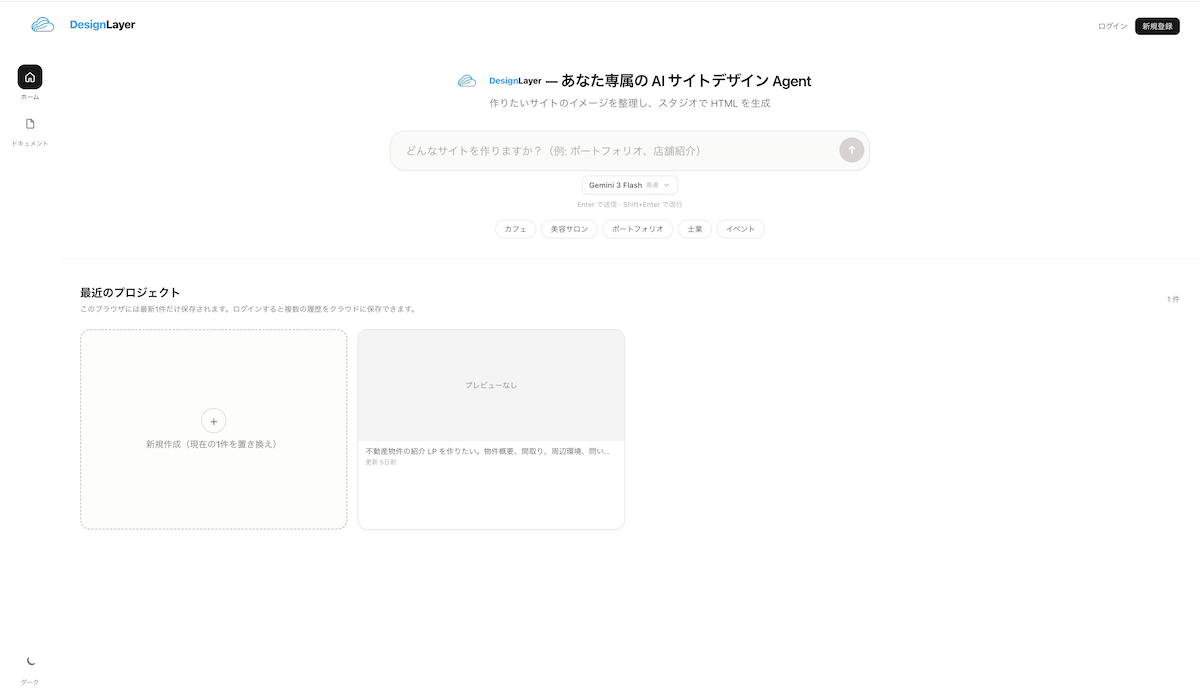
Task: Click the 新規作成 new project card label
Action: (211, 444)
